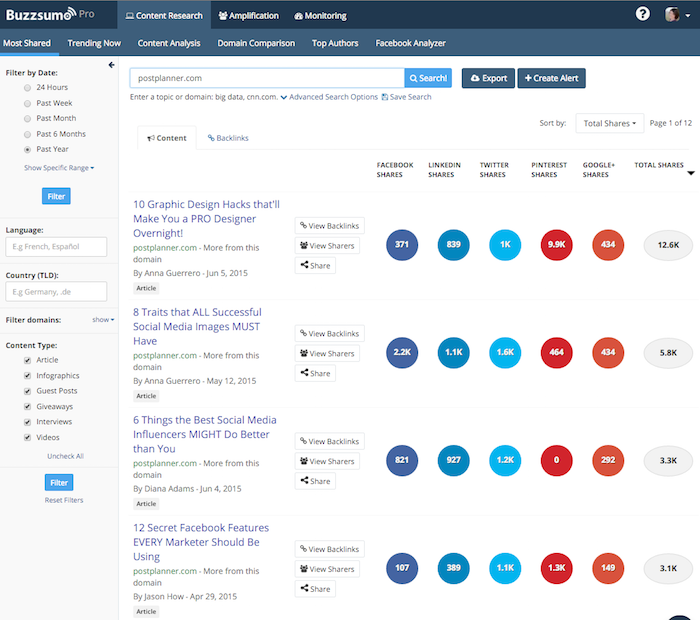Click the total shares 5.8K bubble

(668, 353)
